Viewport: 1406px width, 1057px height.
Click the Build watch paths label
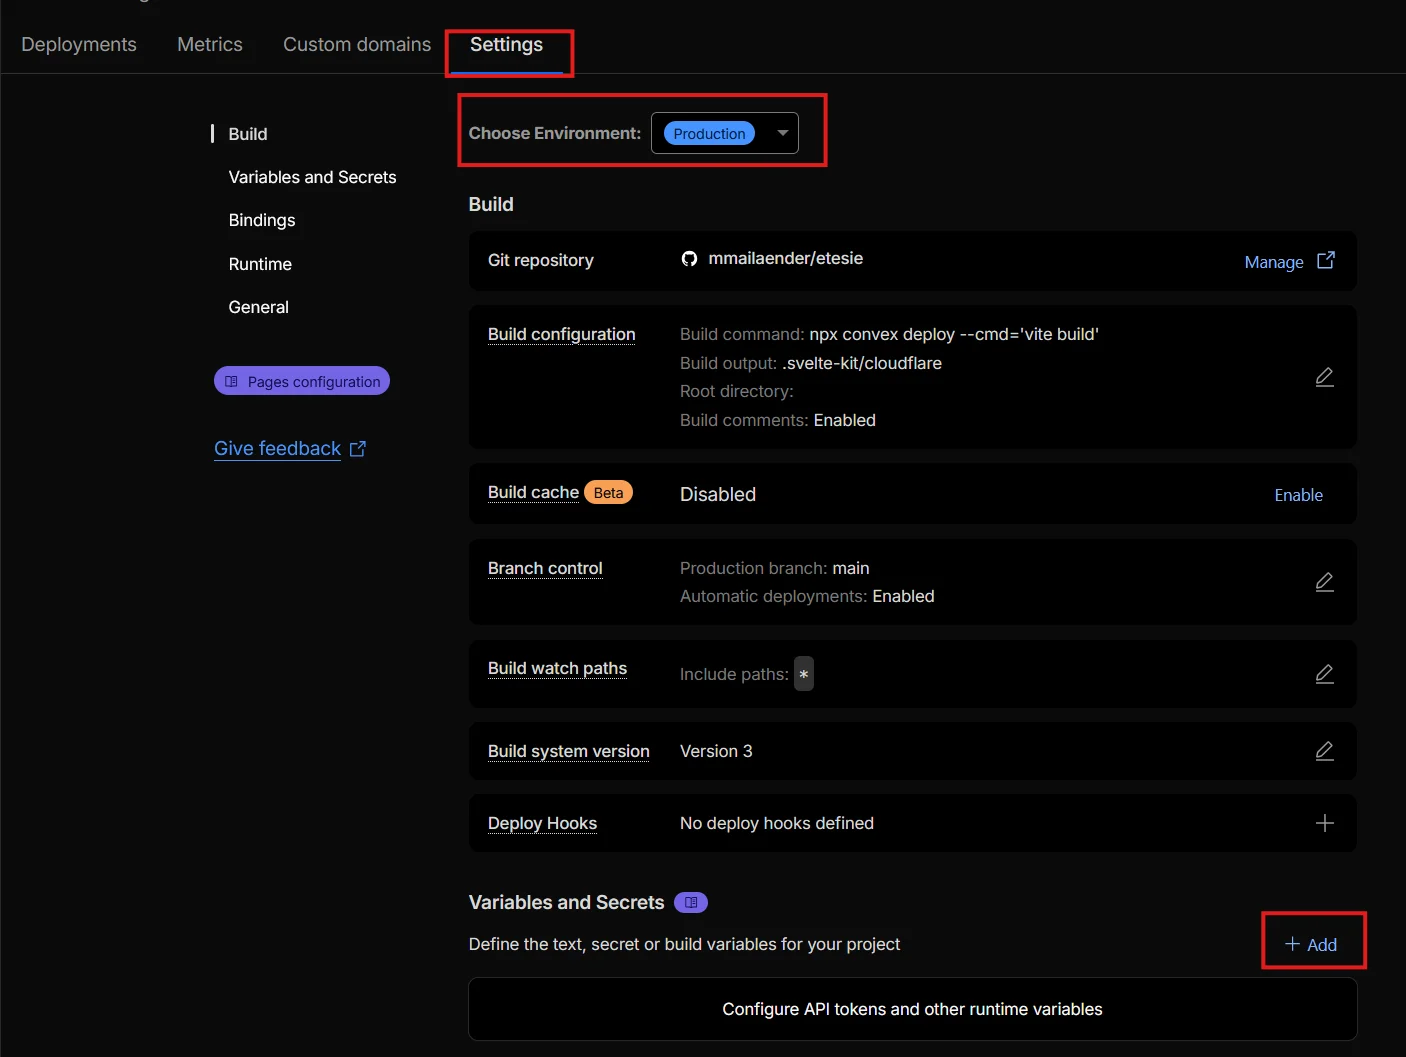557,668
